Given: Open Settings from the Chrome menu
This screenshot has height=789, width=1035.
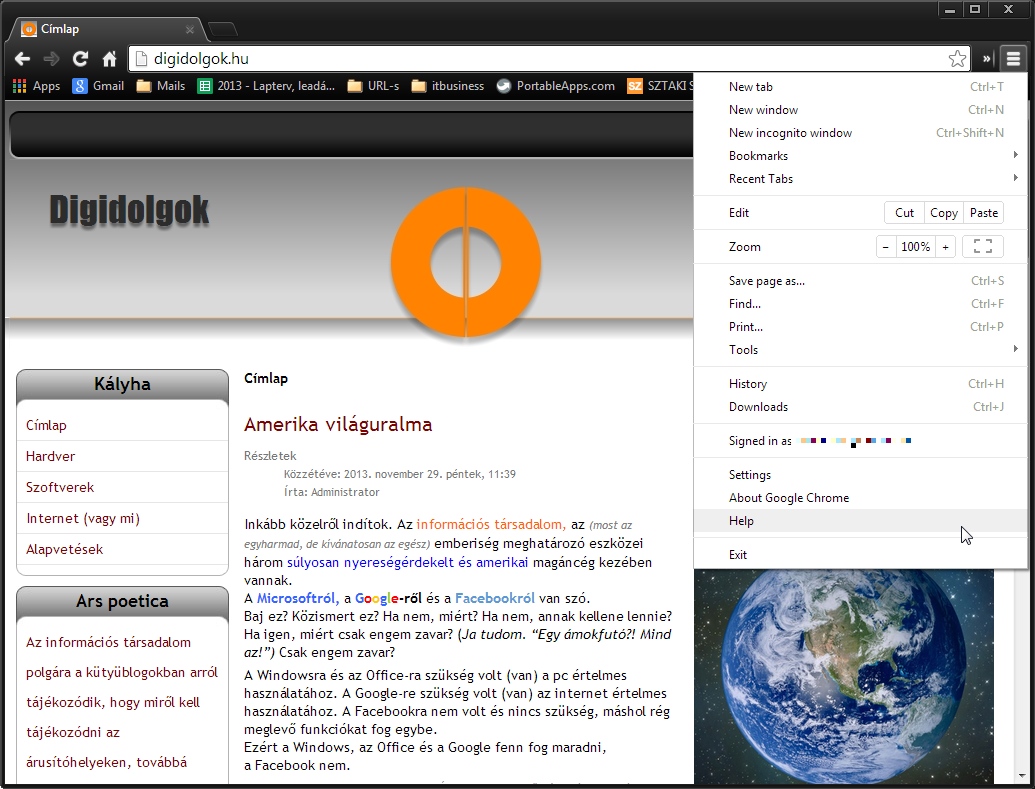Looking at the screenshot, I should click(860, 475).
